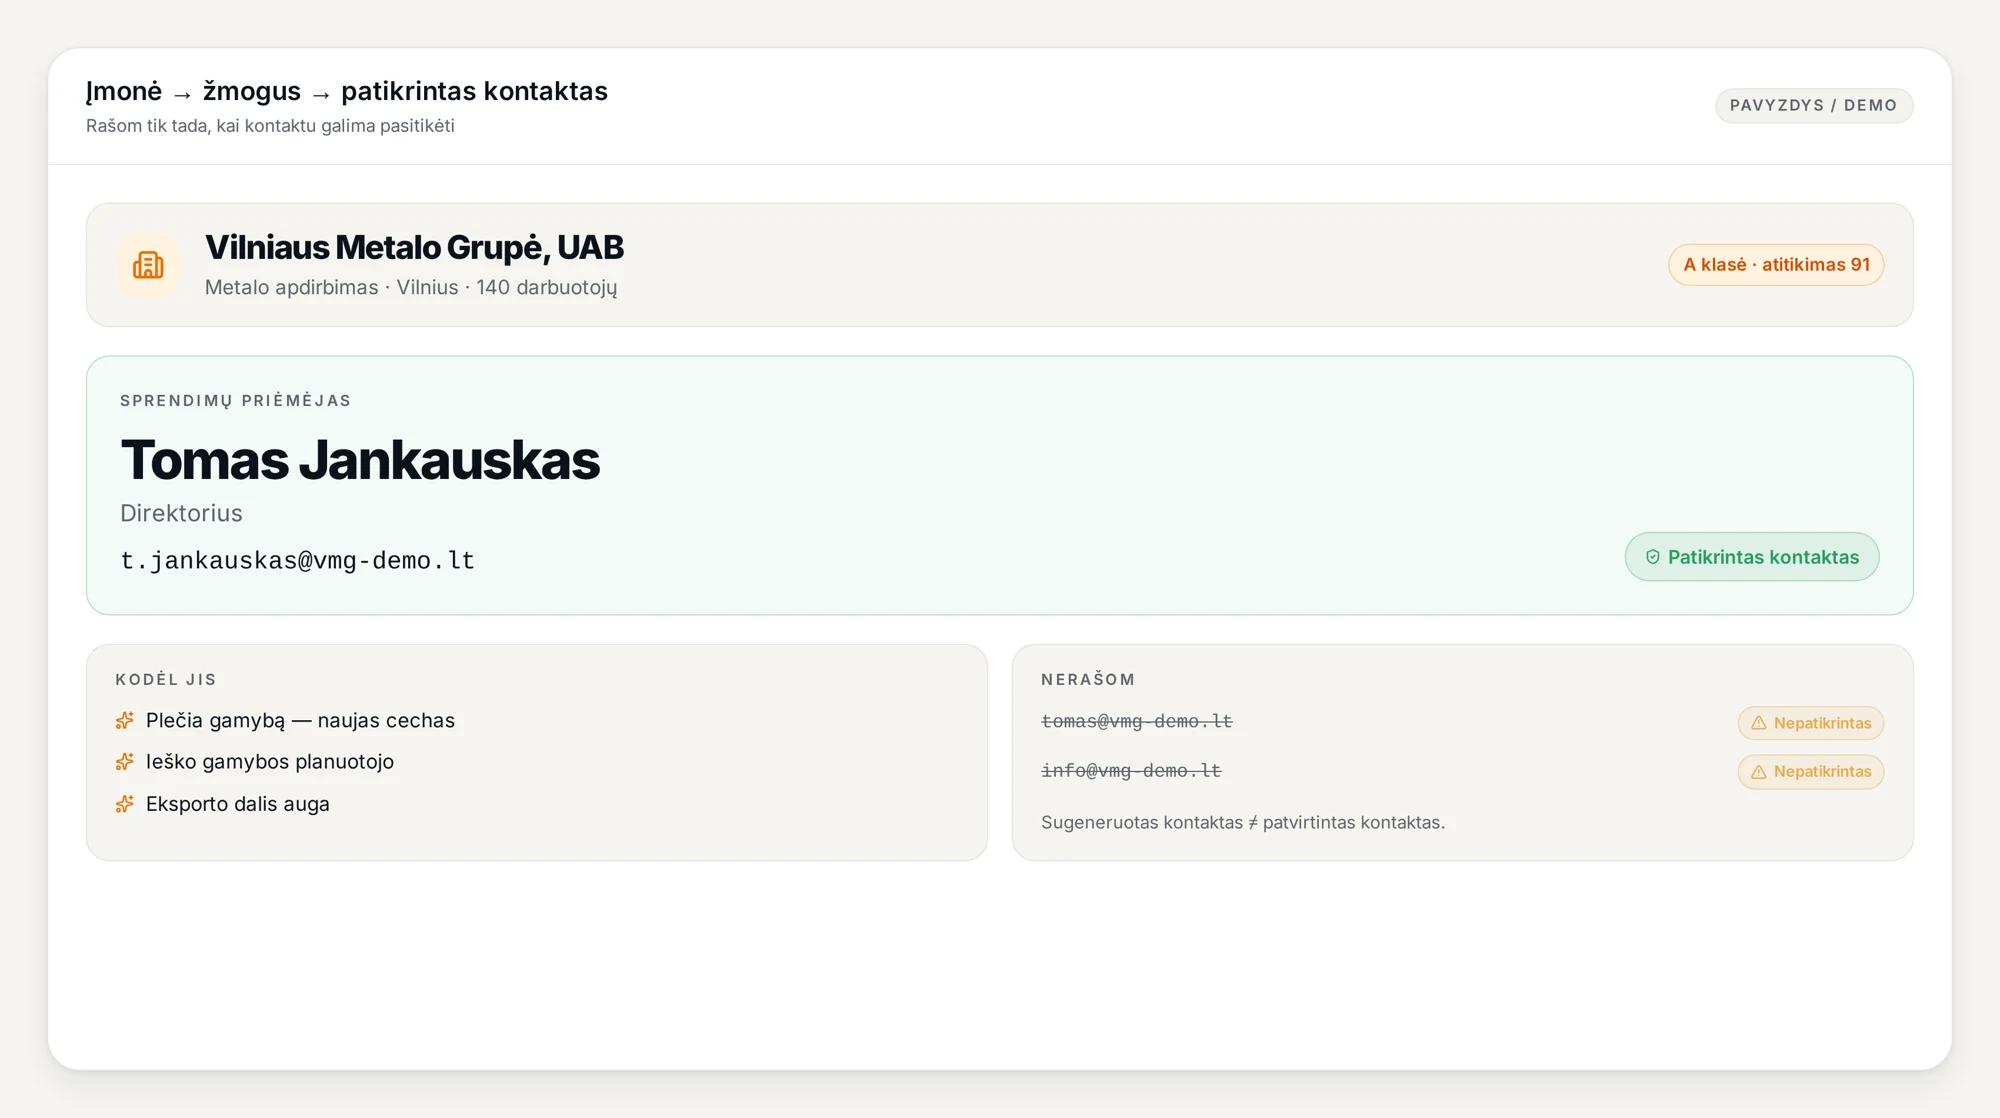Click warning triangle icon beside tomas@vmg-demo.lt
The height and width of the screenshot is (1118, 2000).
pos(1759,723)
